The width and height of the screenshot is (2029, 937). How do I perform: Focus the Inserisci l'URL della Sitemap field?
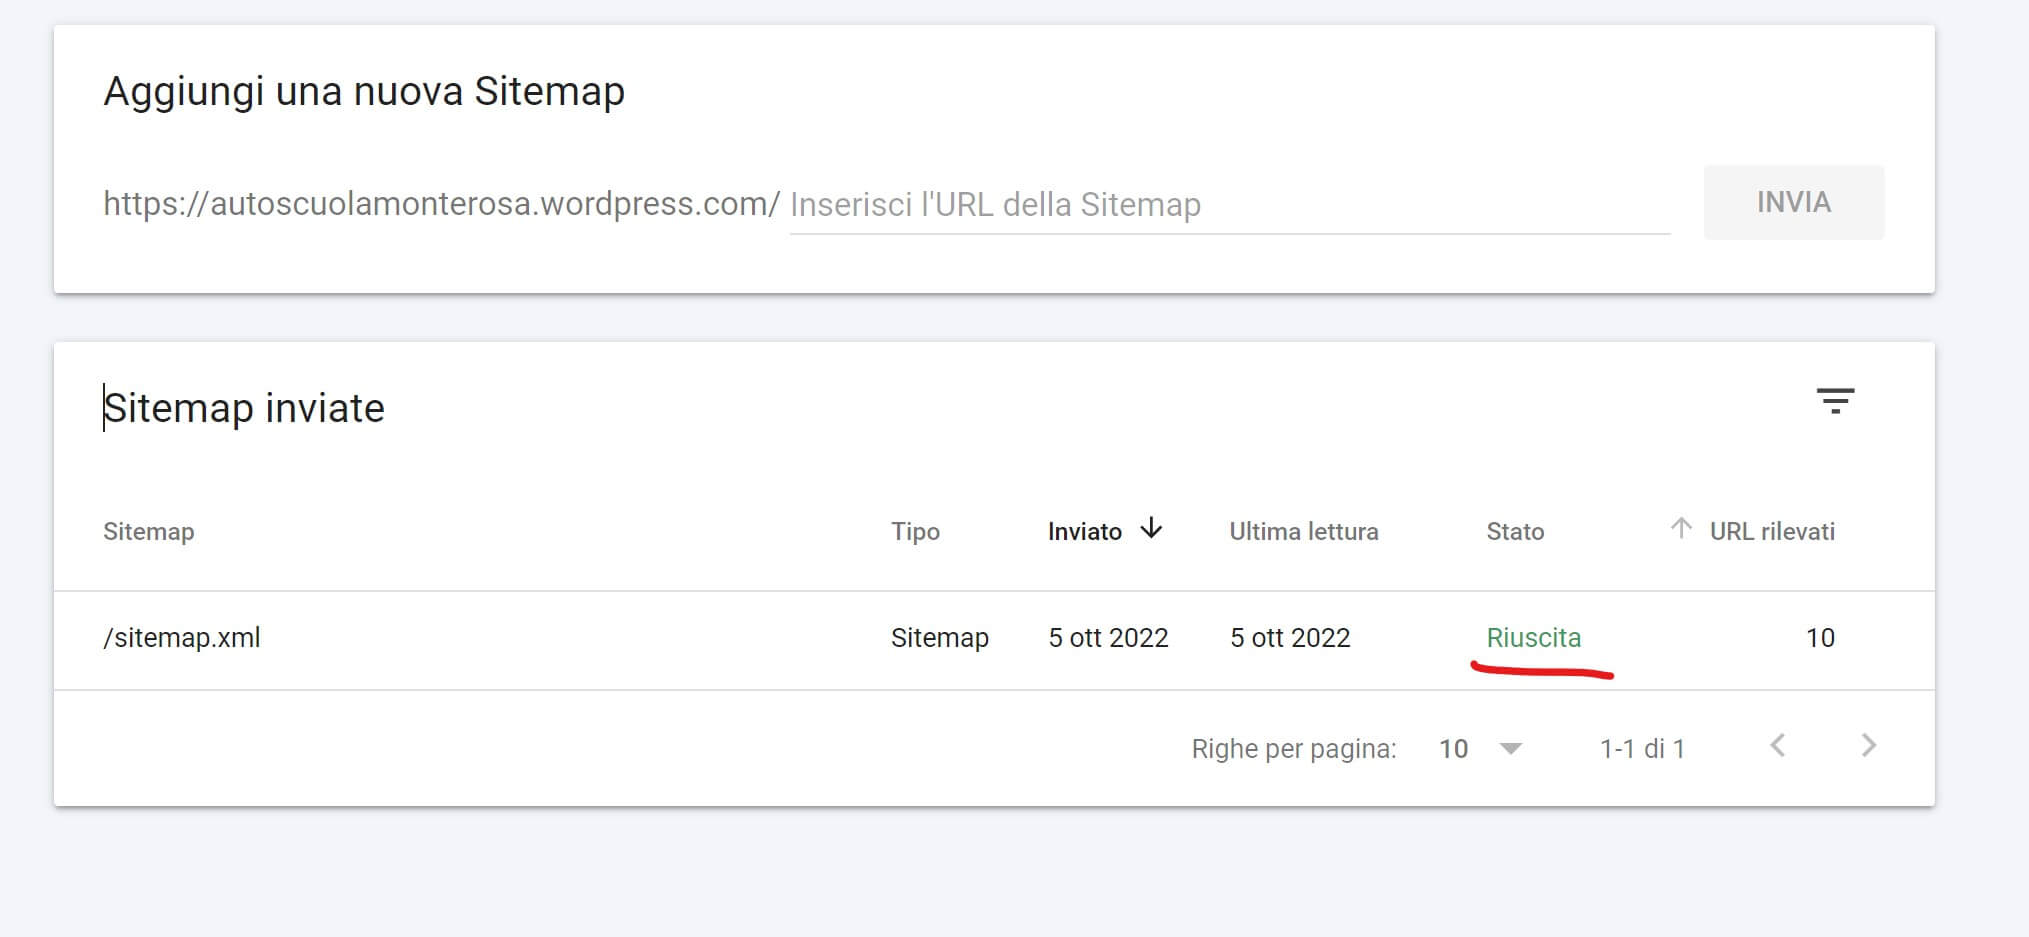1228,205
